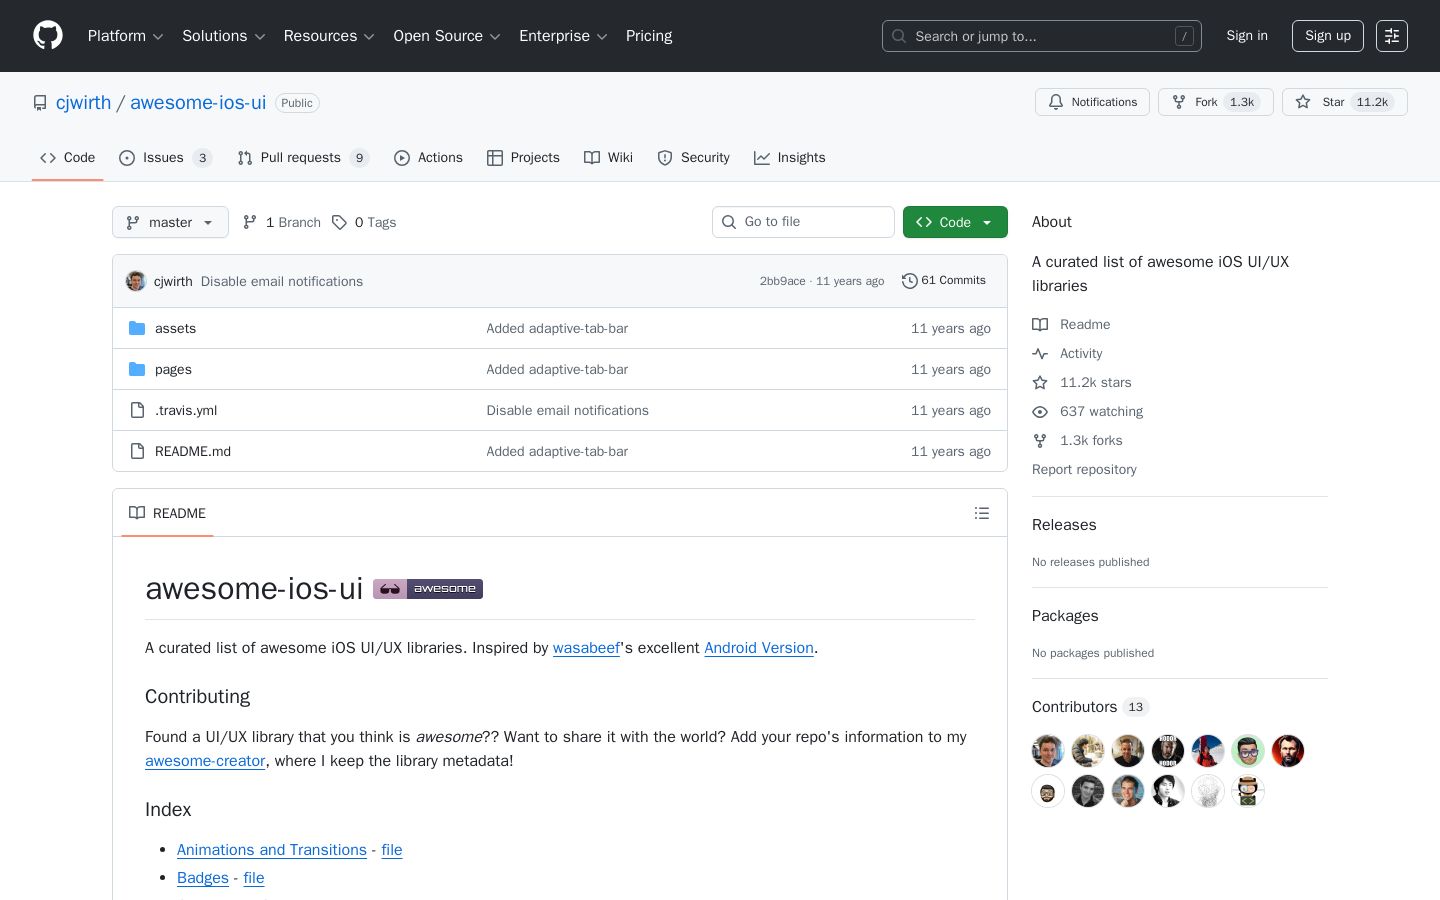Open the Enterprise dropdown
1440x900 pixels.
click(x=564, y=36)
